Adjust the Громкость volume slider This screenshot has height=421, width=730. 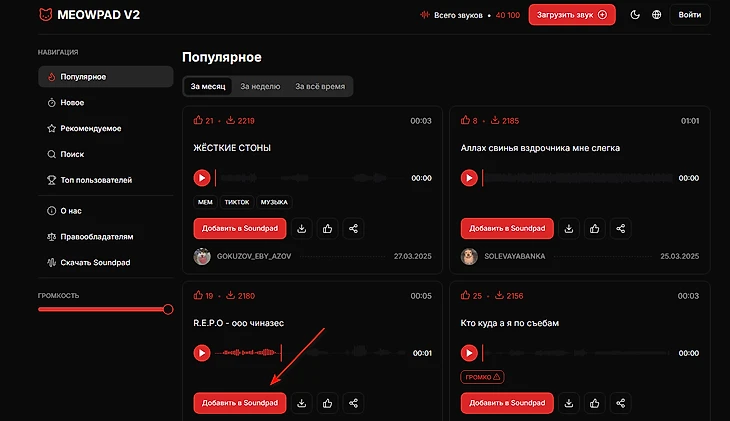[x=105, y=309]
